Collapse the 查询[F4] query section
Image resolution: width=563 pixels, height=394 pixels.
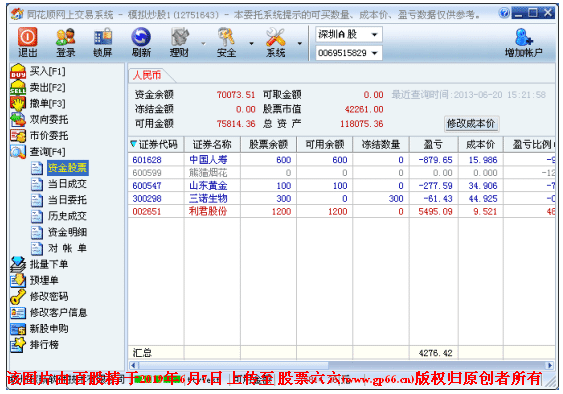38,152
